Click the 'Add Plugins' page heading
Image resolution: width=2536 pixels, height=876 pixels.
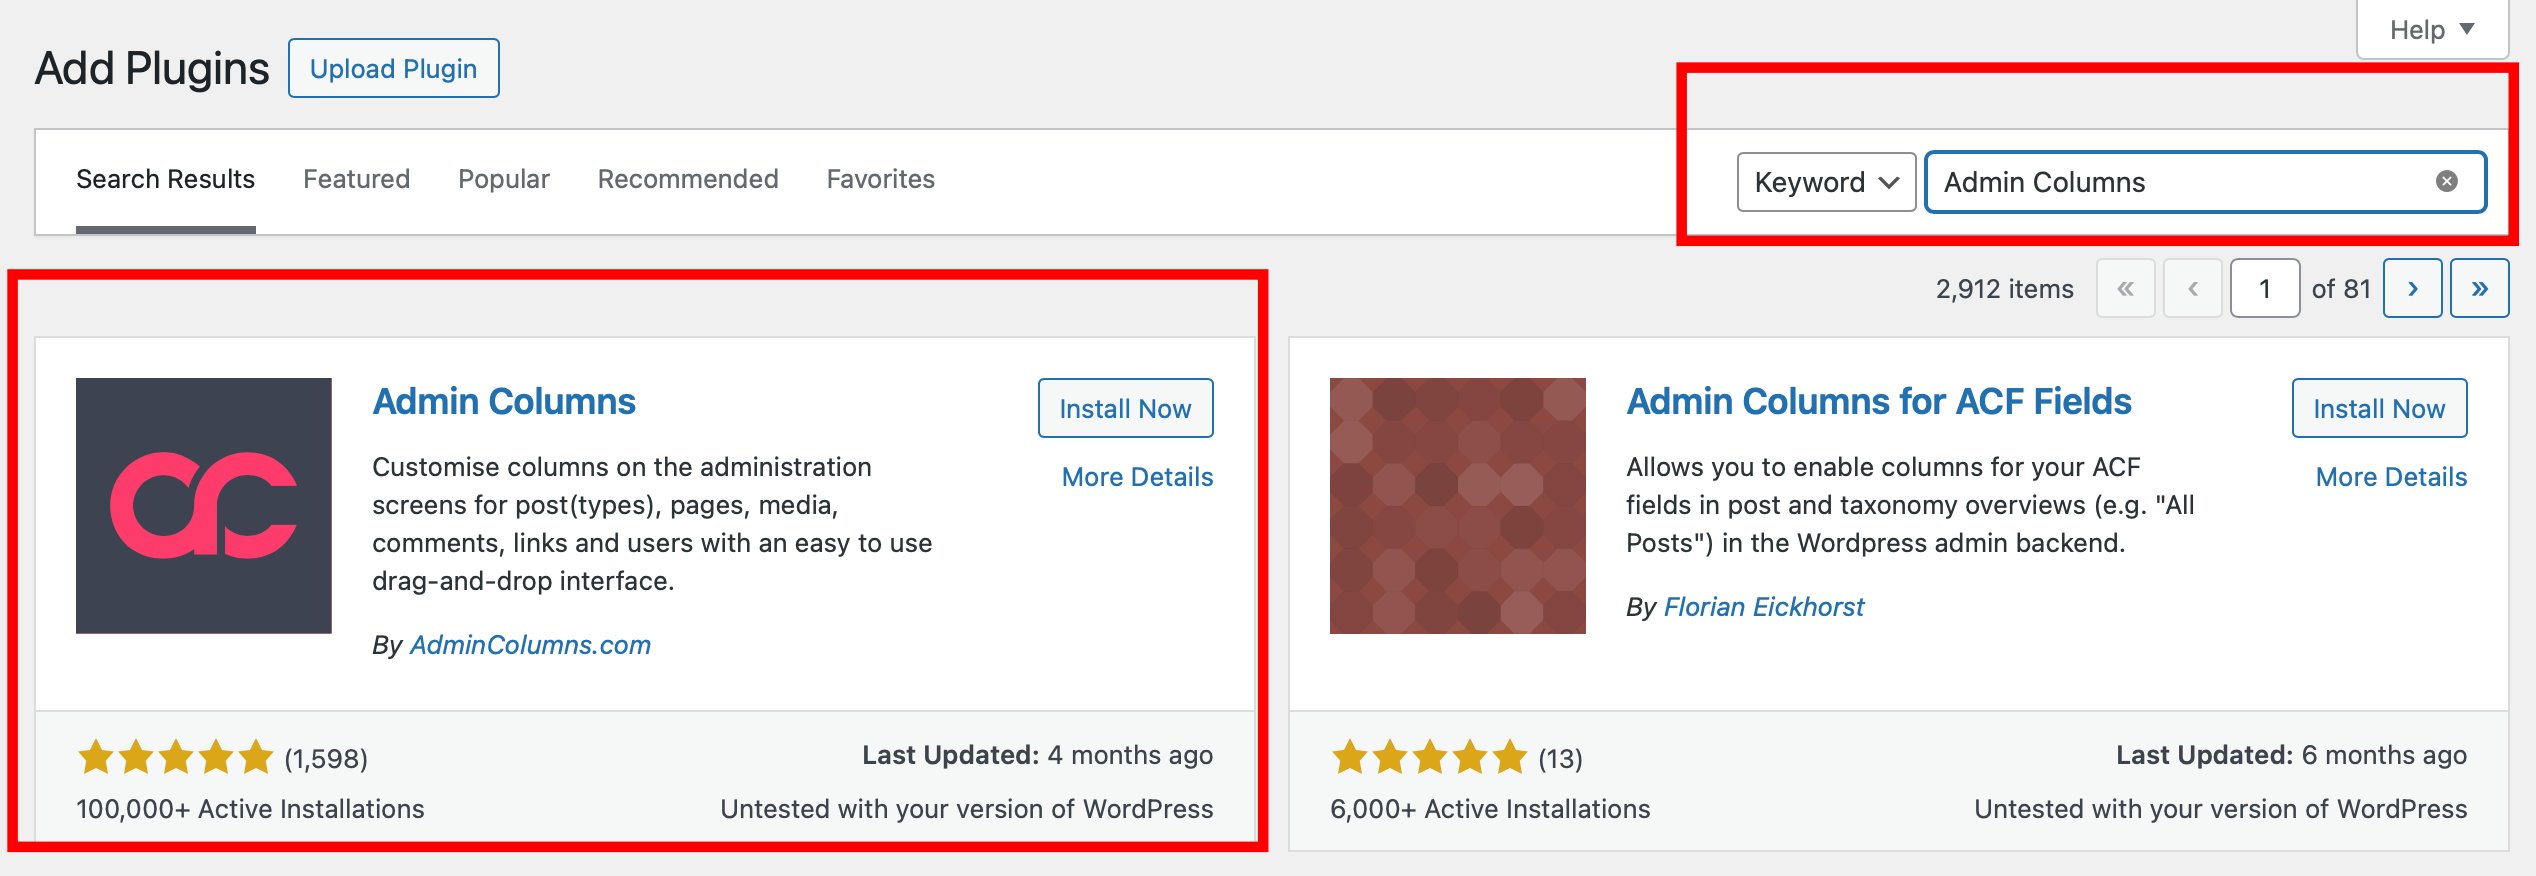tap(152, 68)
